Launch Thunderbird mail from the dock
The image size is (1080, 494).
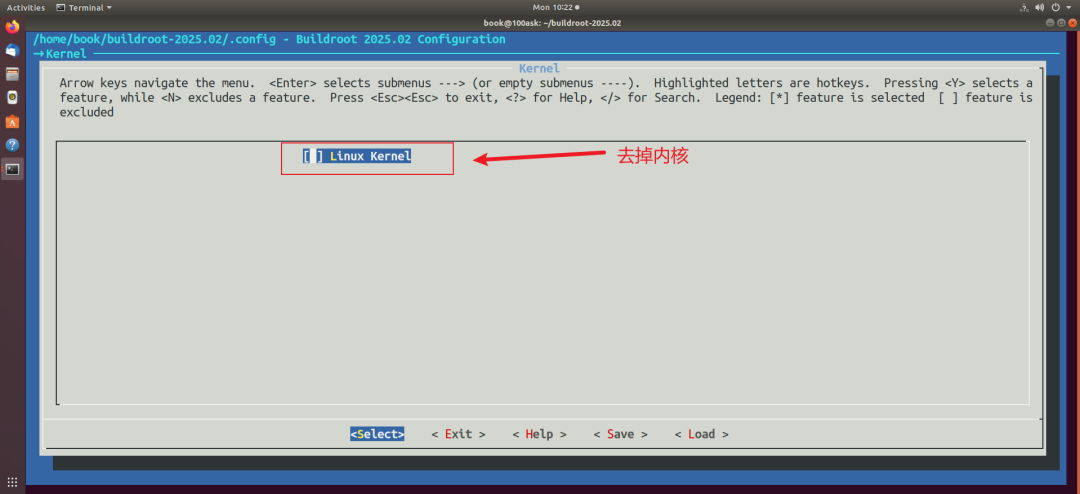tap(12, 50)
